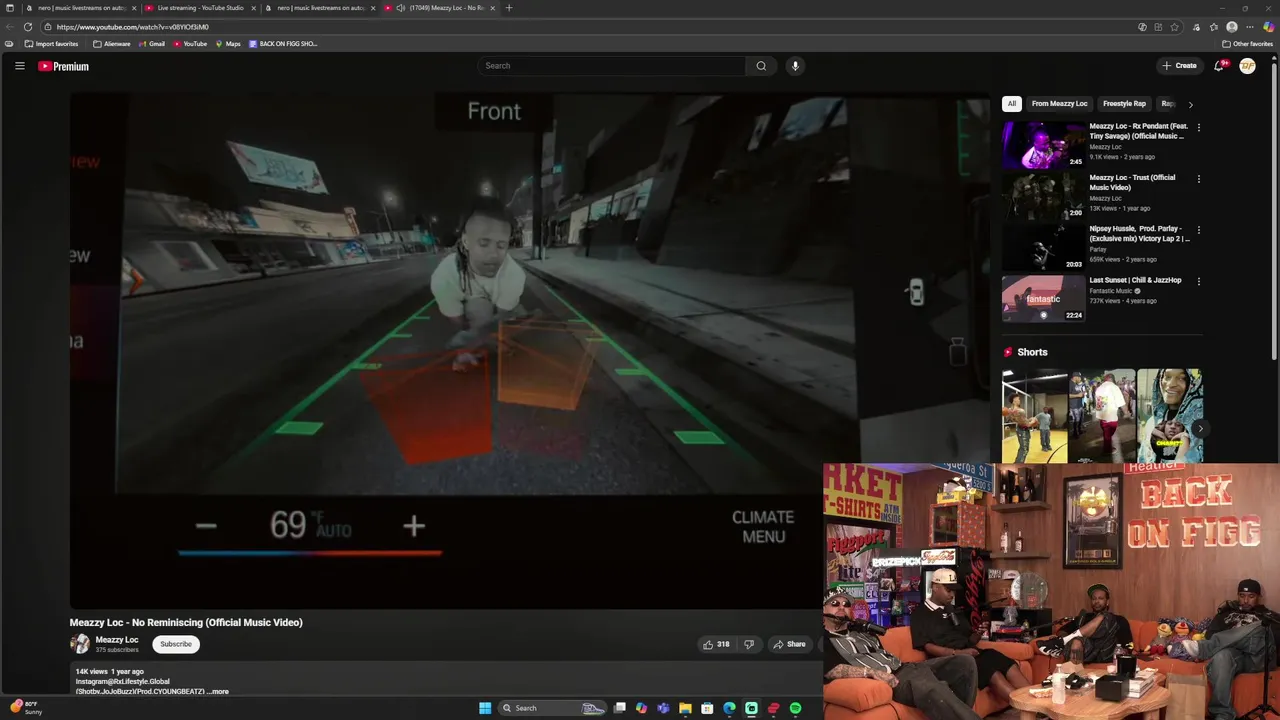This screenshot has width=1280, height=720.
Task: Refresh the browser page
Action: (x=28, y=27)
